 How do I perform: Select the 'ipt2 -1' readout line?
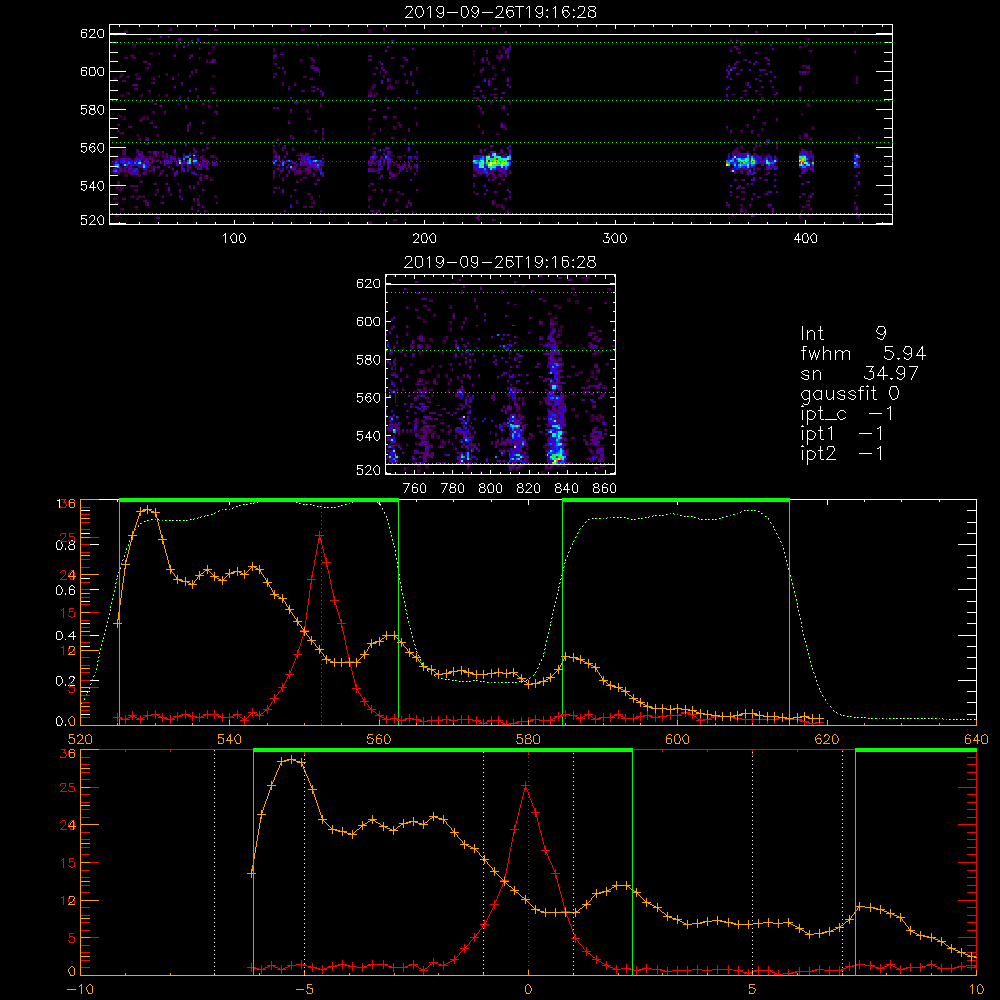(842, 453)
